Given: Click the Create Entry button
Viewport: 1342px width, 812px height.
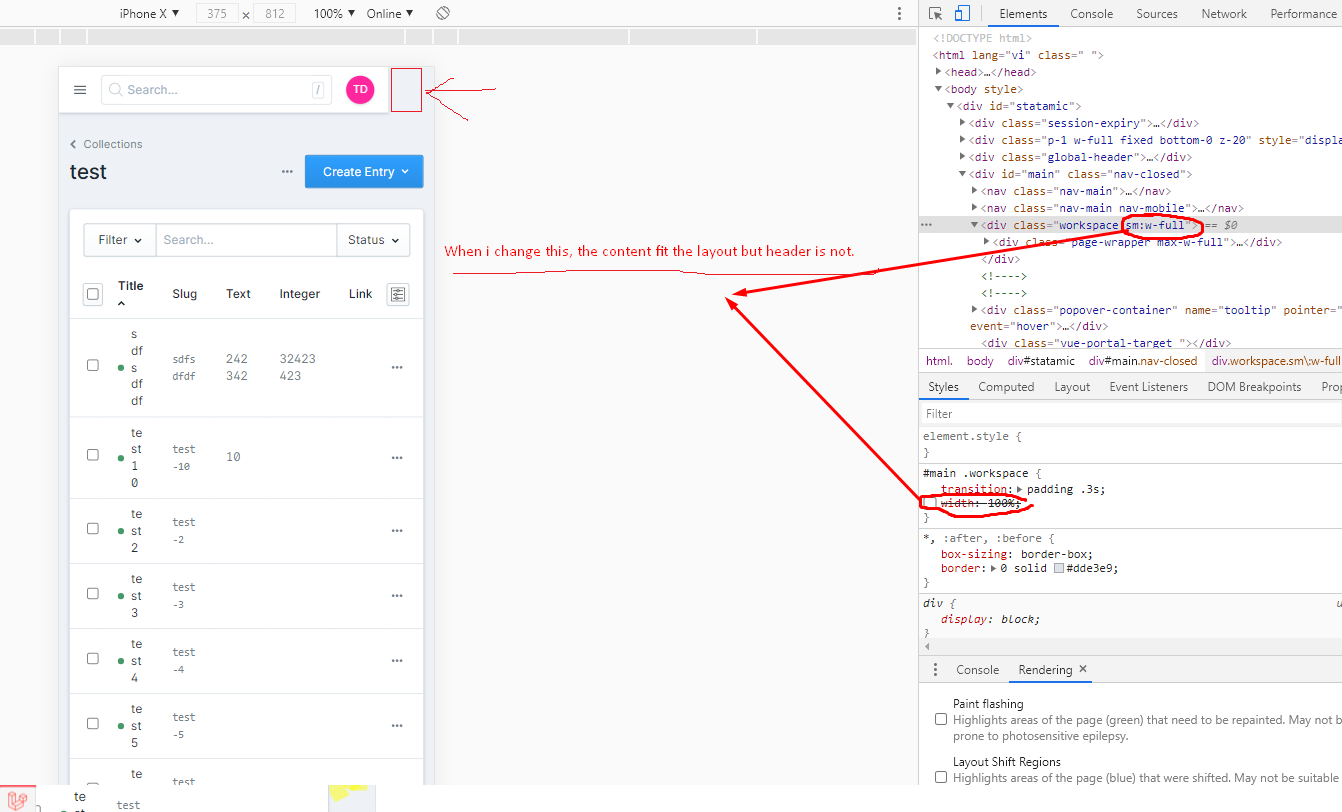Looking at the screenshot, I should click(364, 172).
